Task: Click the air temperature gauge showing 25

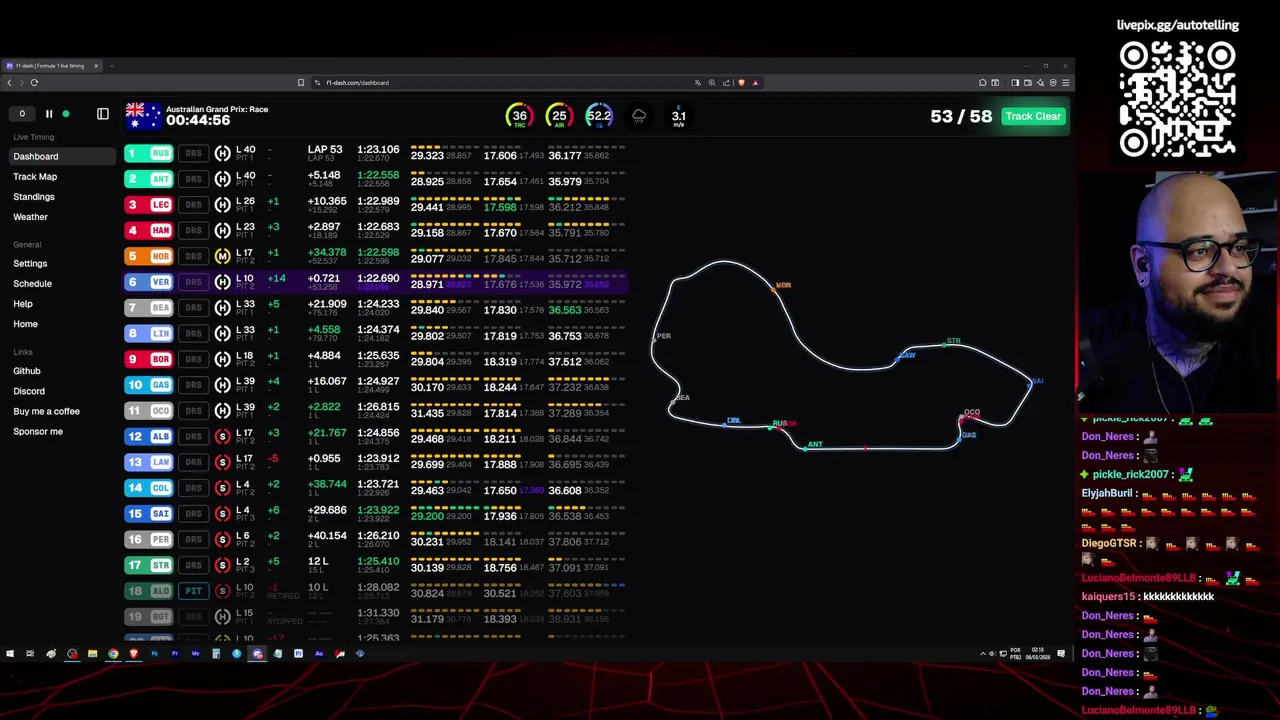Action: (x=559, y=116)
